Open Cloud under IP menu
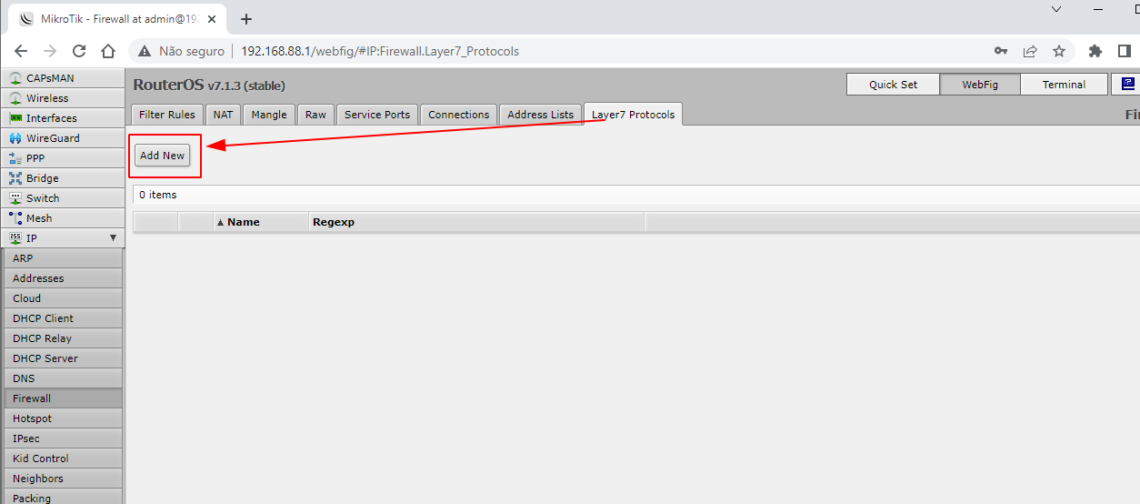Image resolution: width=1140 pixels, height=504 pixels. [63, 298]
